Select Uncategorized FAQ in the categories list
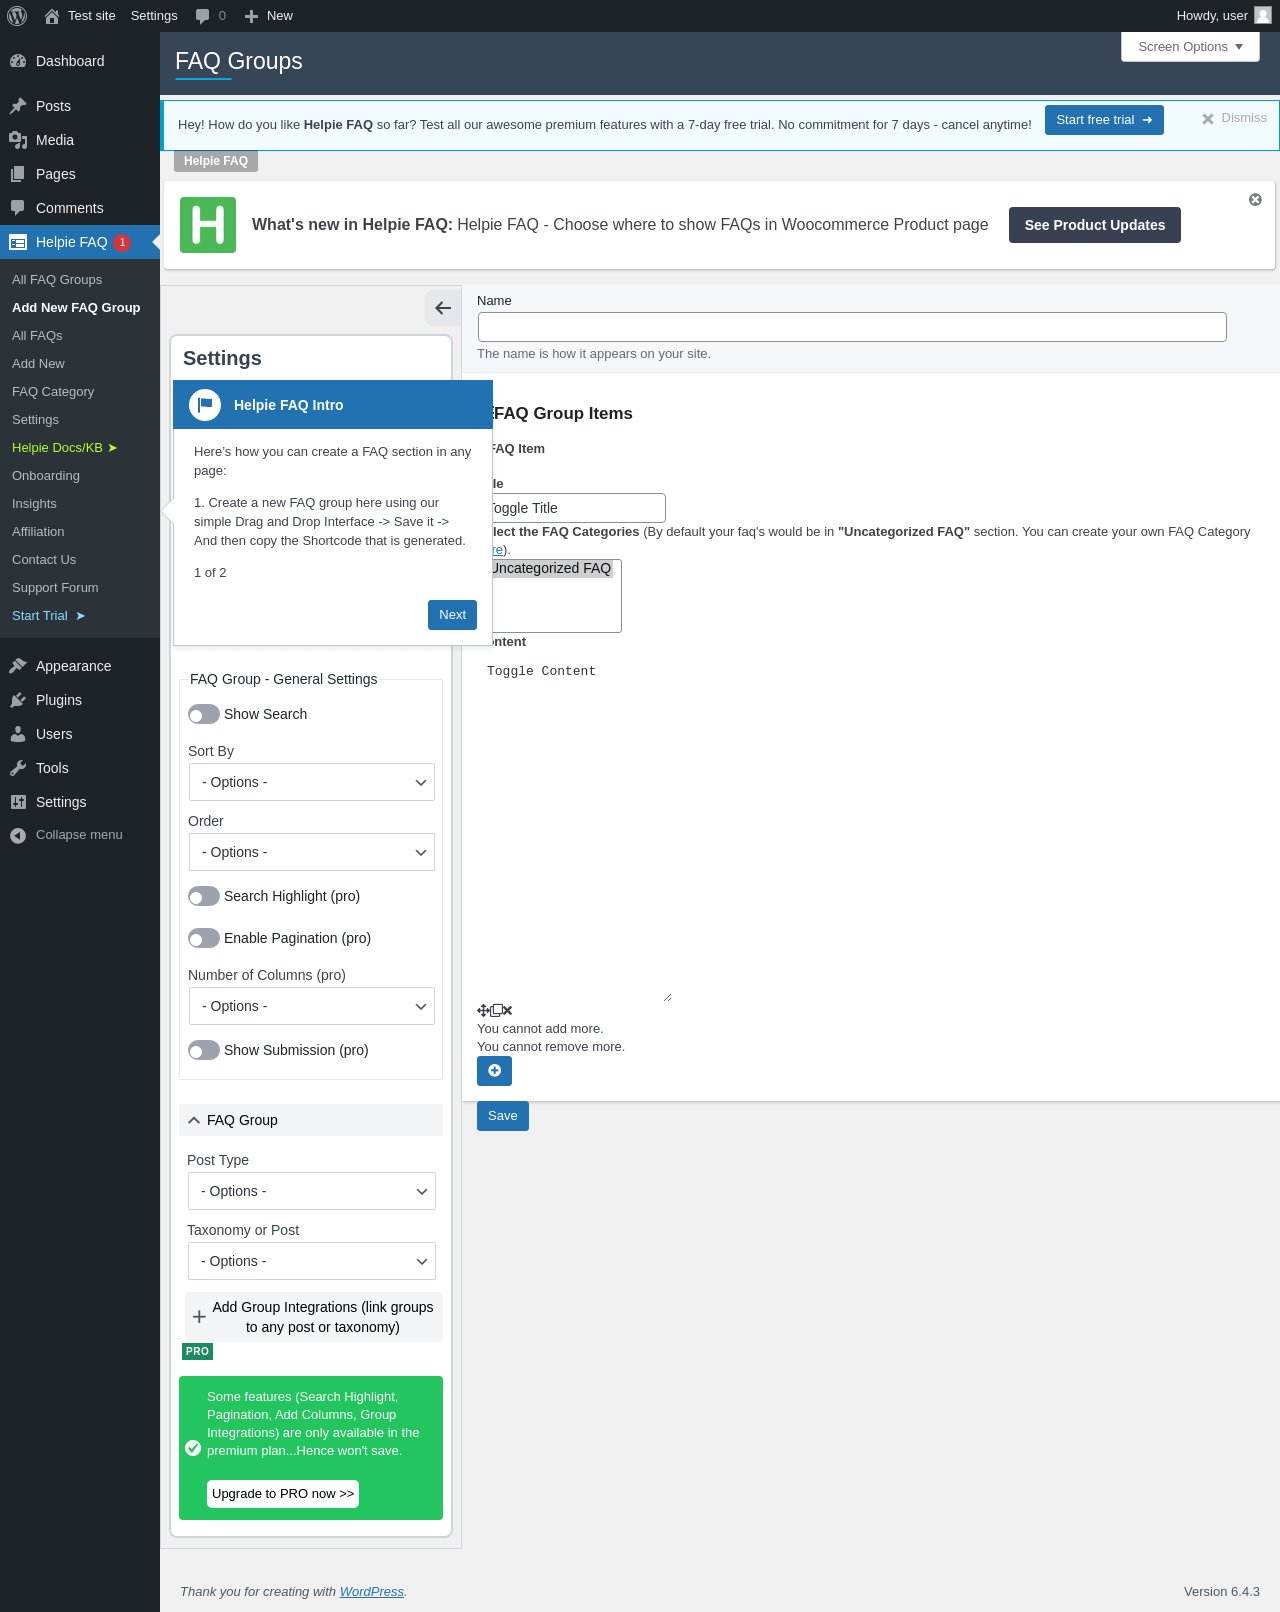The width and height of the screenshot is (1280, 1612). tap(551, 568)
